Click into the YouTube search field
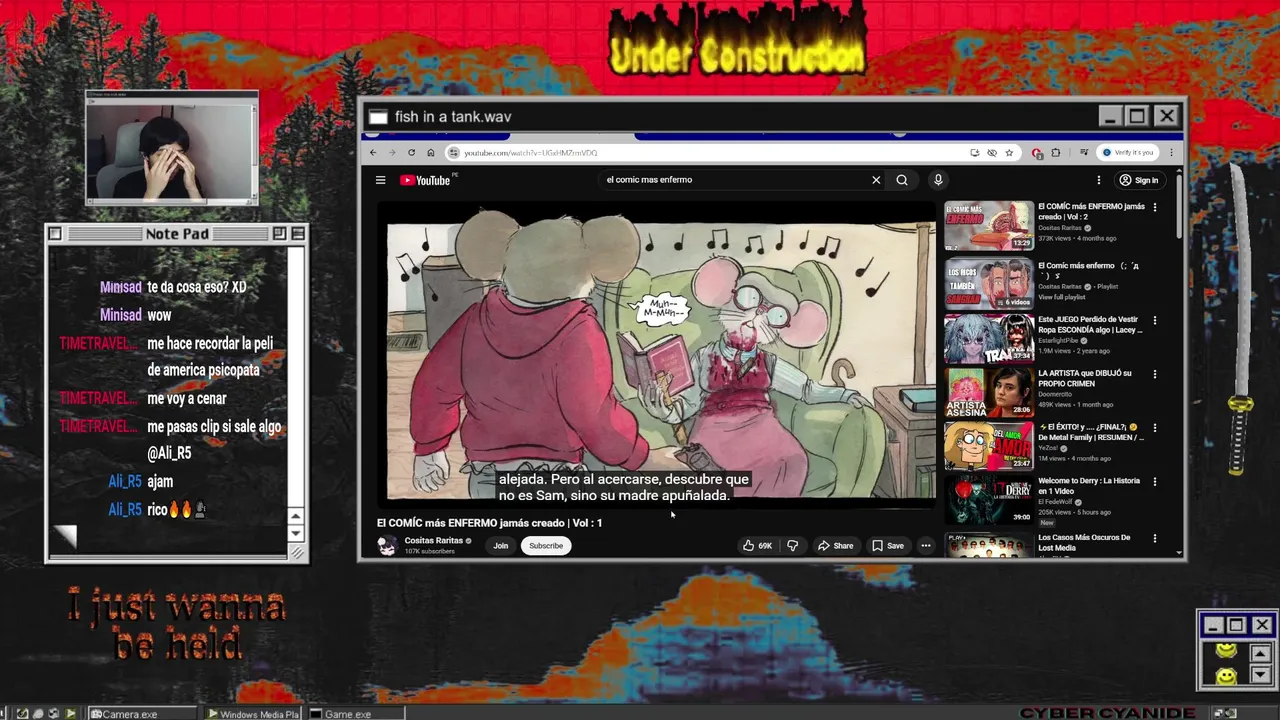Screen dimensions: 1280x720 (735, 180)
